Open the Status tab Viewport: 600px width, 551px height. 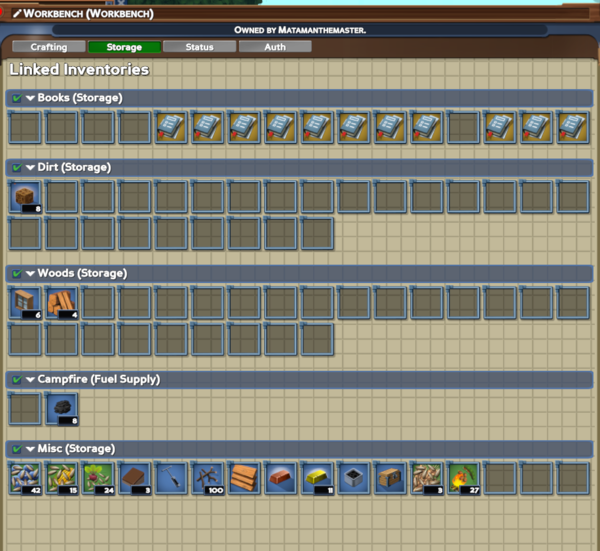[x=199, y=47]
